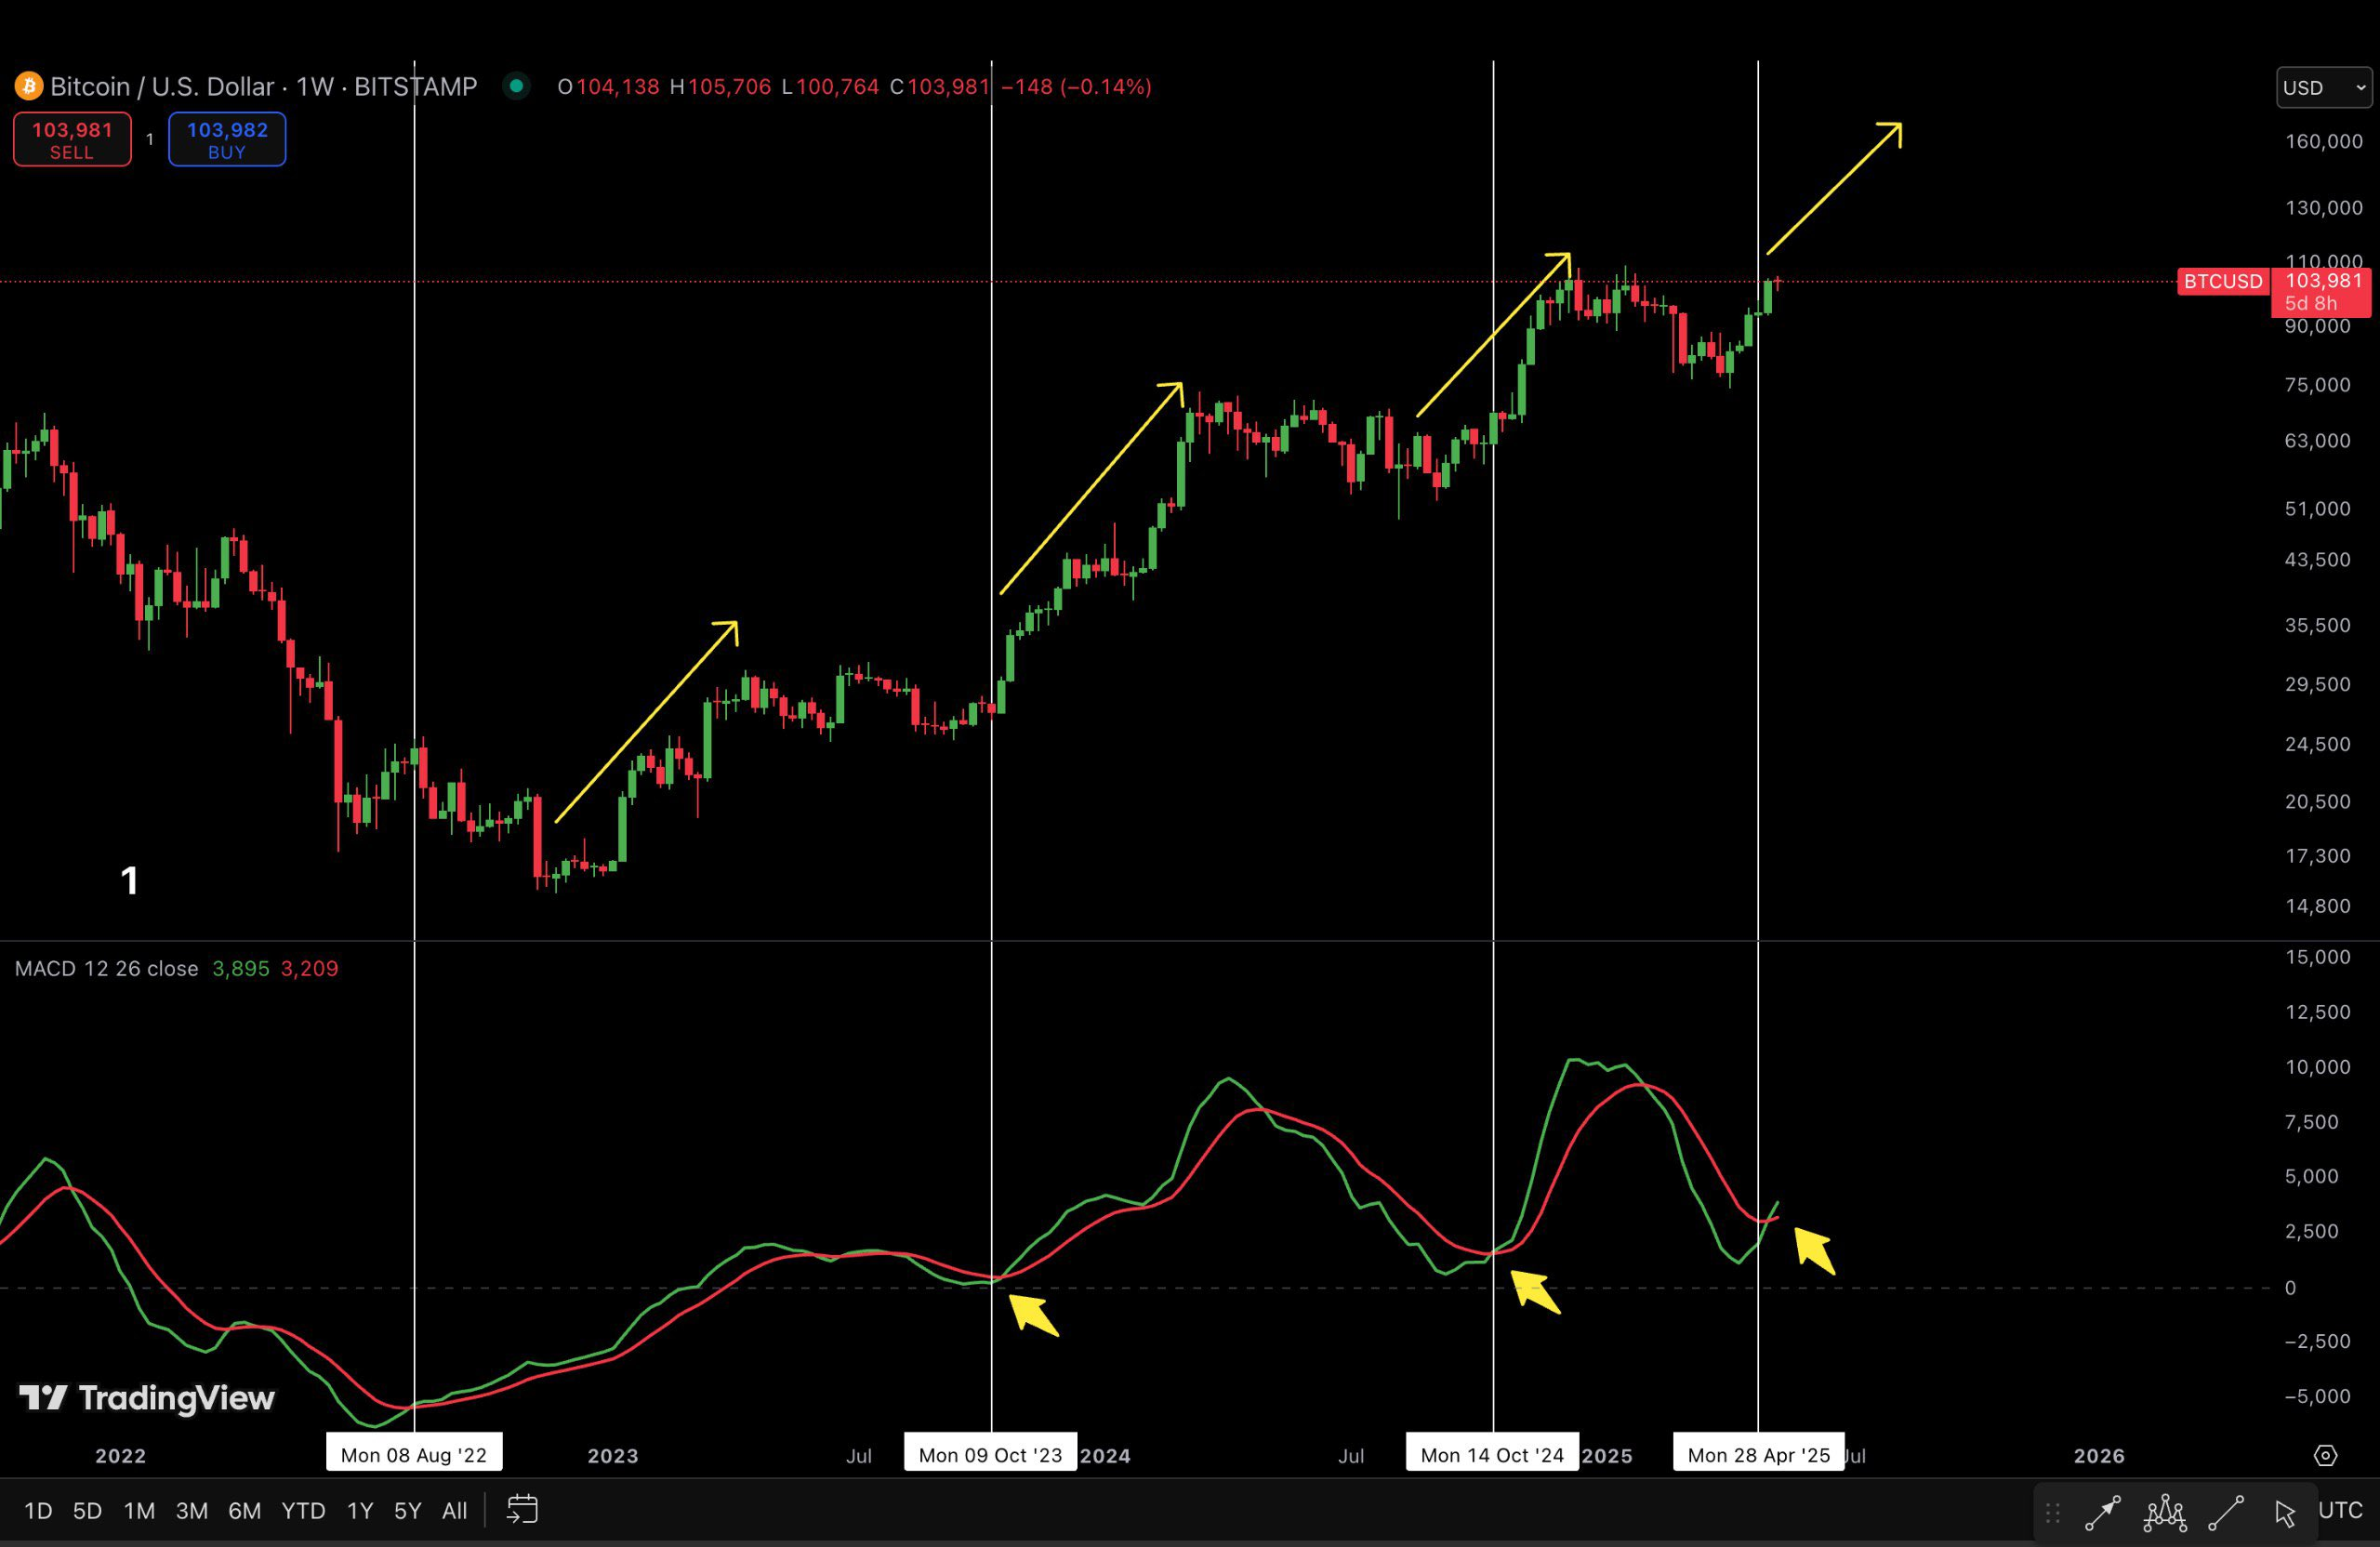Select the 5Y time range
The width and height of the screenshot is (2380, 1547).
[x=407, y=1510]
